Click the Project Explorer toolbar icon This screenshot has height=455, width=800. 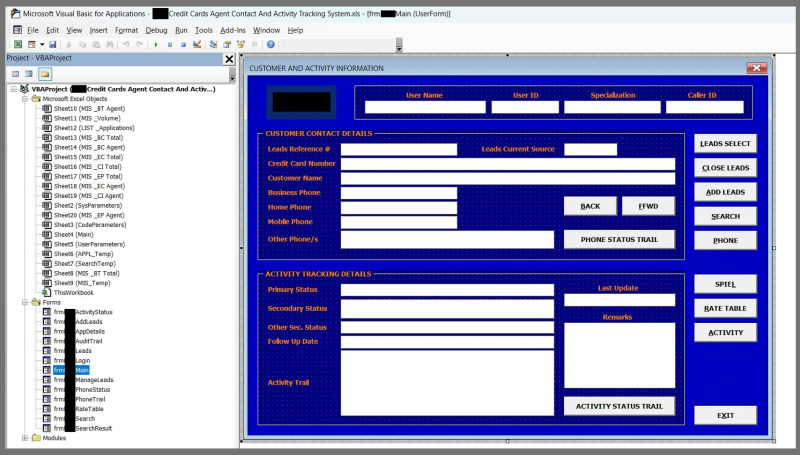[x=213, y=45]
